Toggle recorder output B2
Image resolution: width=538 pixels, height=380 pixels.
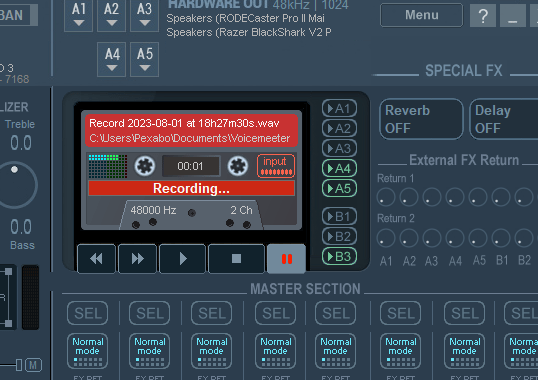coord(339,236)
